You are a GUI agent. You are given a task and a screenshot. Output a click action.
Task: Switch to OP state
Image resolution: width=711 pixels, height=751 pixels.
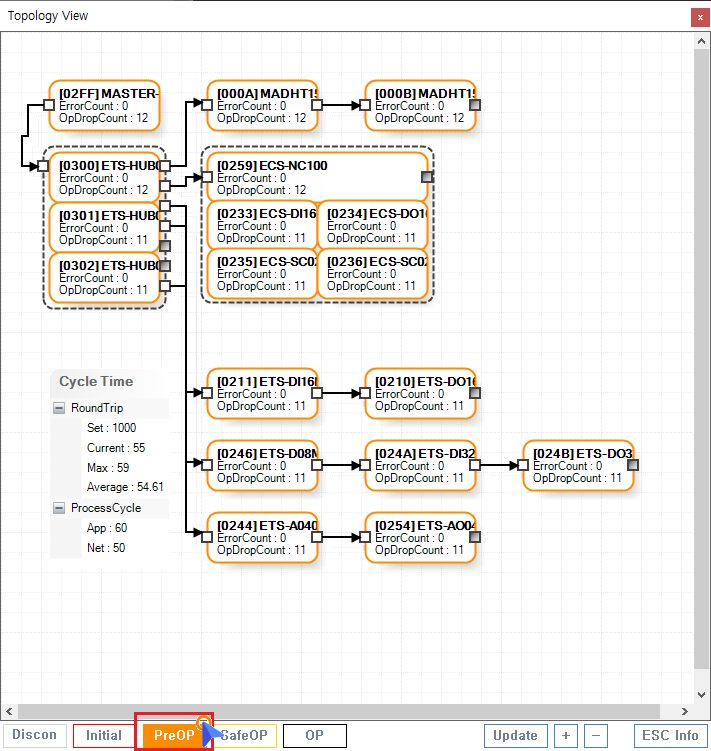(x=314, y=736)
